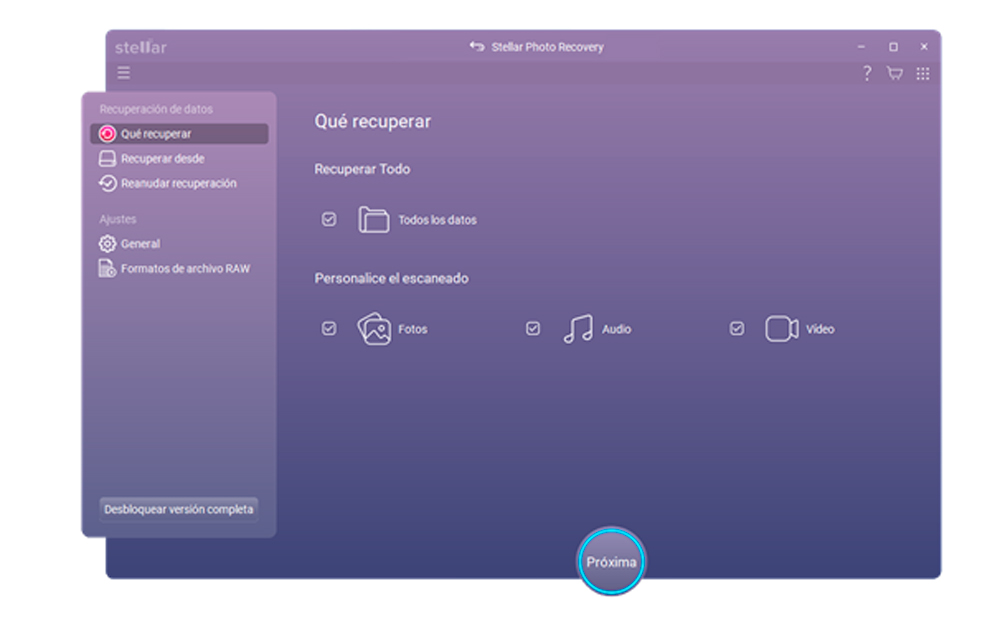
Task: Click the Video label
Action: point(820,329)
